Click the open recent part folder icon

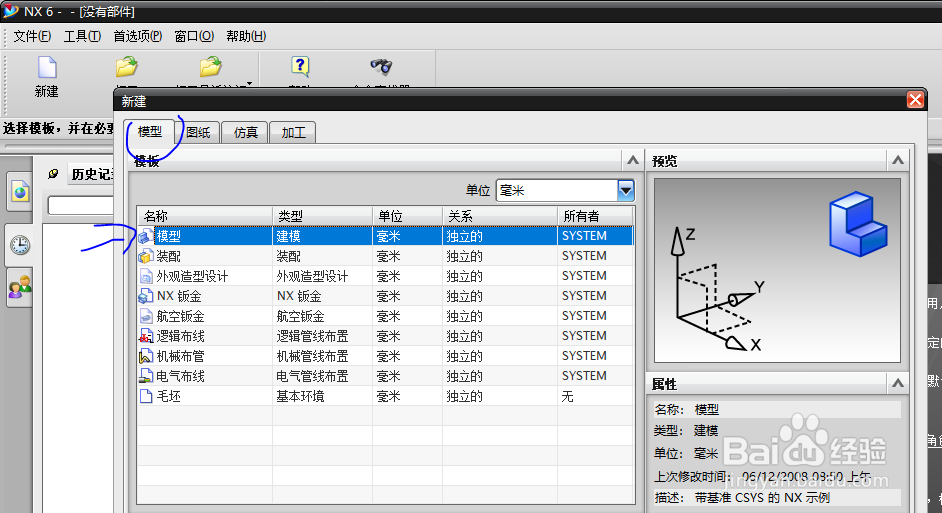211,67
